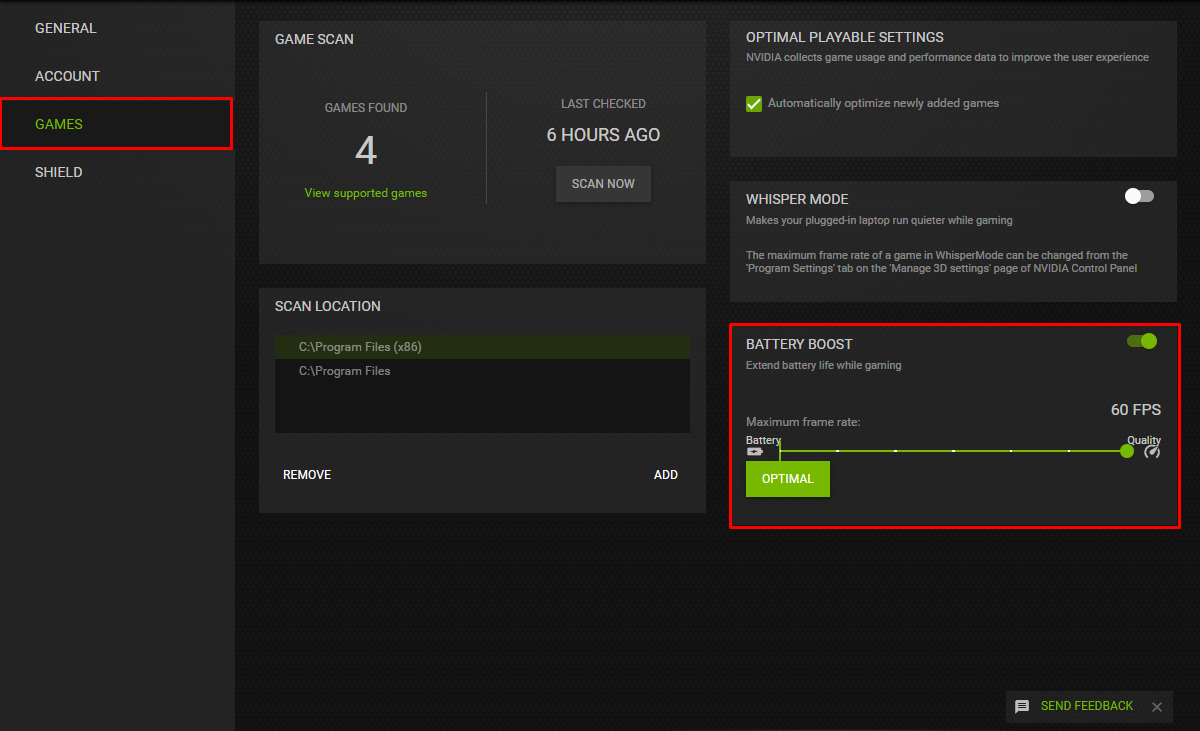Select the C:\Program Files scan location row
1200x731 pixels.
coord(482,371)
